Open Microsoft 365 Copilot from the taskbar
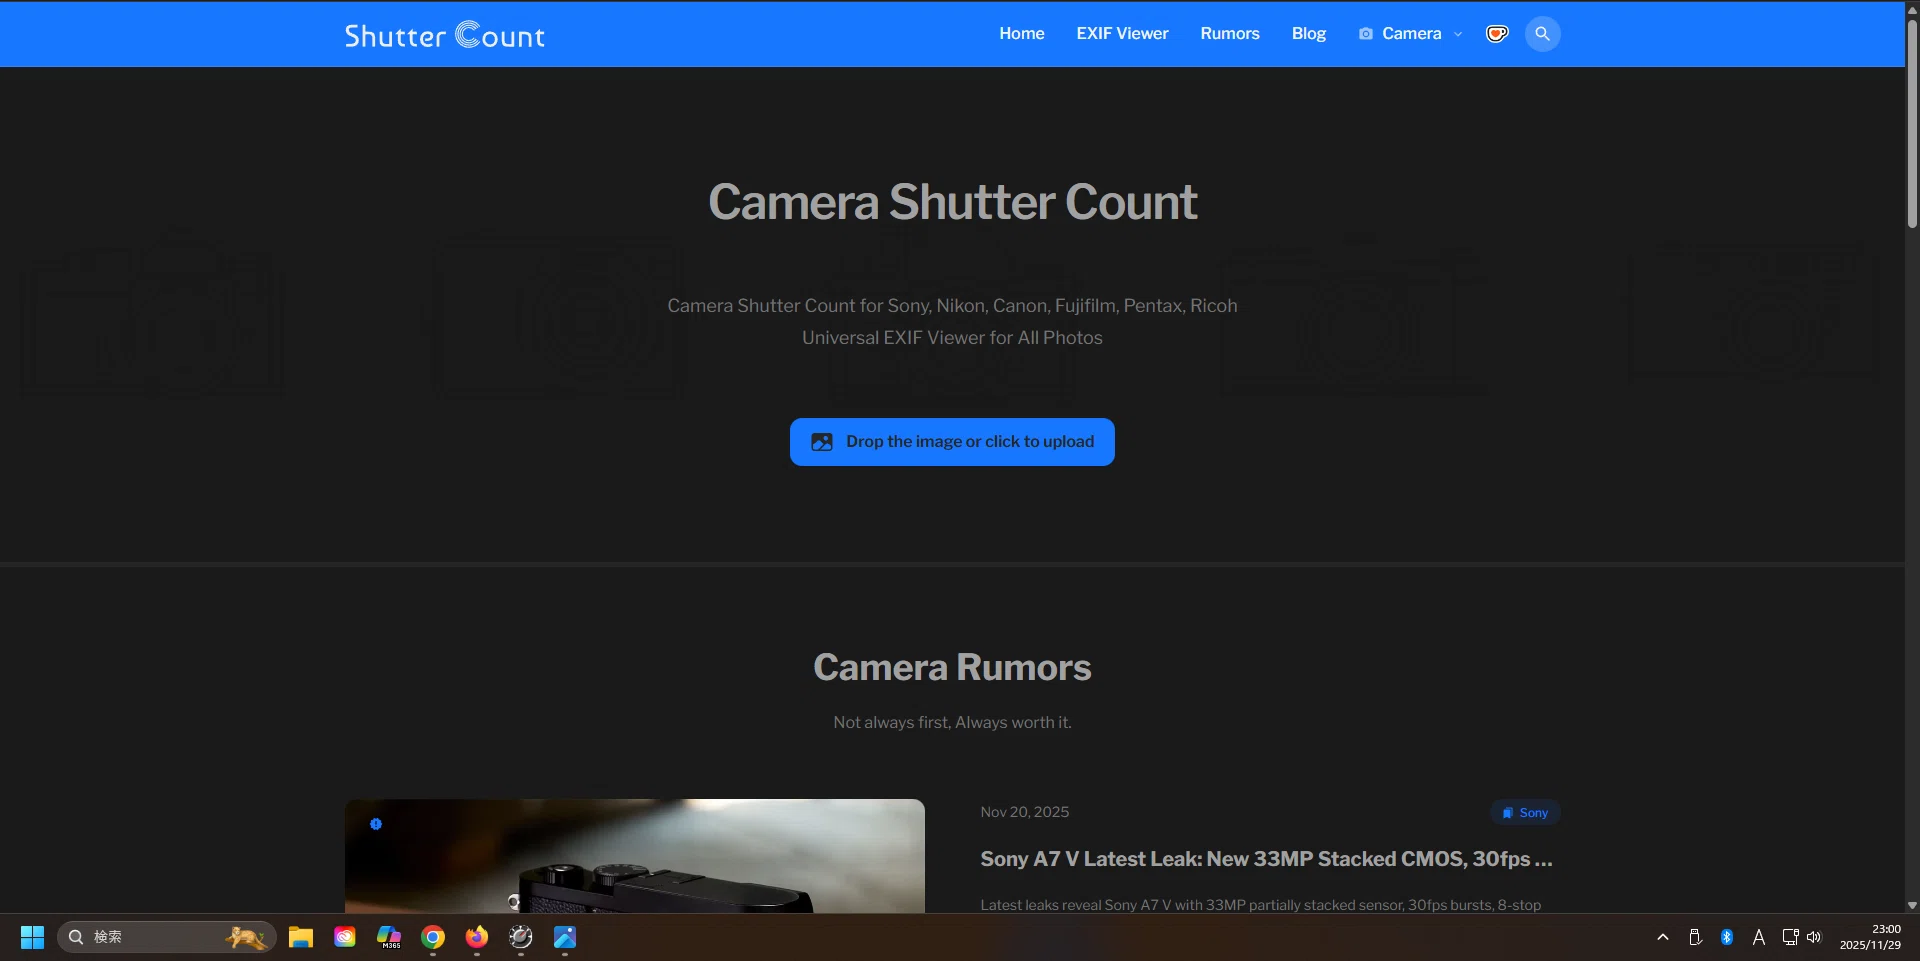Viewport: 1920px width, 961px height. pos(389,937)
